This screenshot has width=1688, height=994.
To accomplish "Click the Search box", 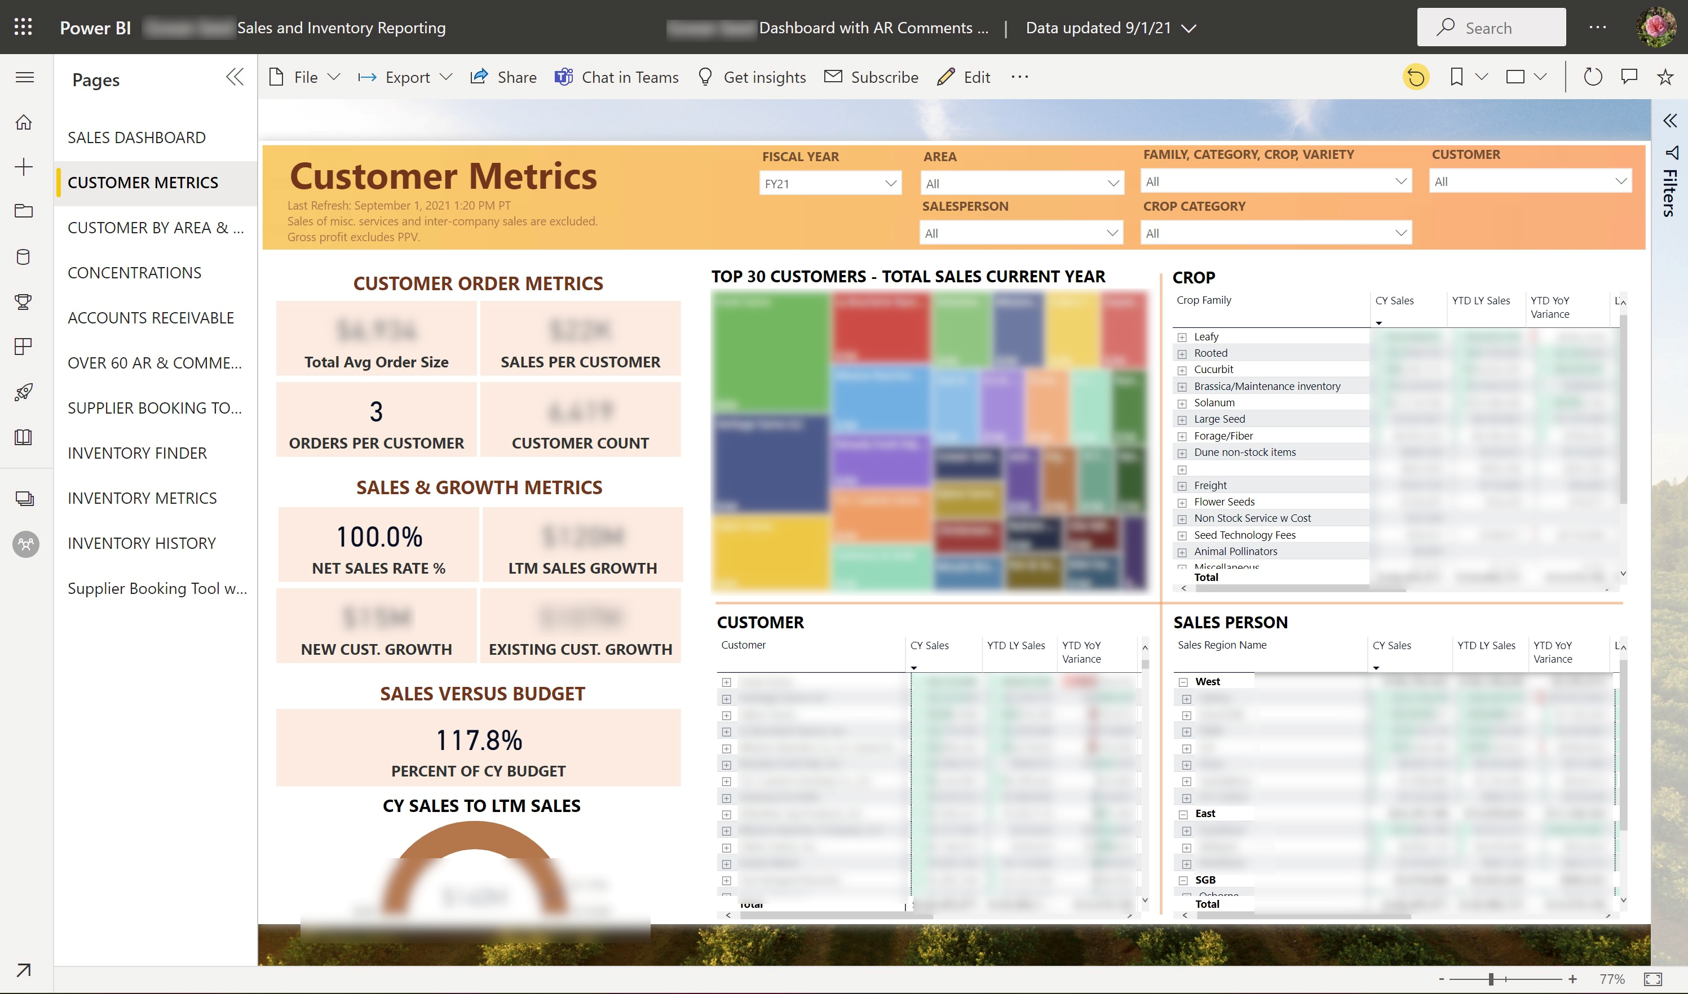I will point(1491,27).
